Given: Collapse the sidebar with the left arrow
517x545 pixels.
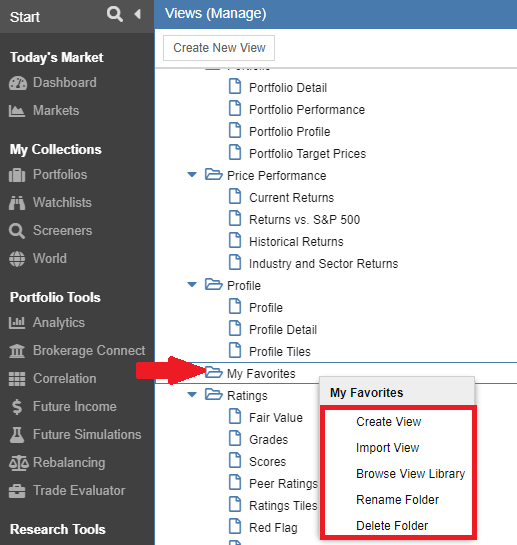Looking at the screenshot, I should point(137,14).
